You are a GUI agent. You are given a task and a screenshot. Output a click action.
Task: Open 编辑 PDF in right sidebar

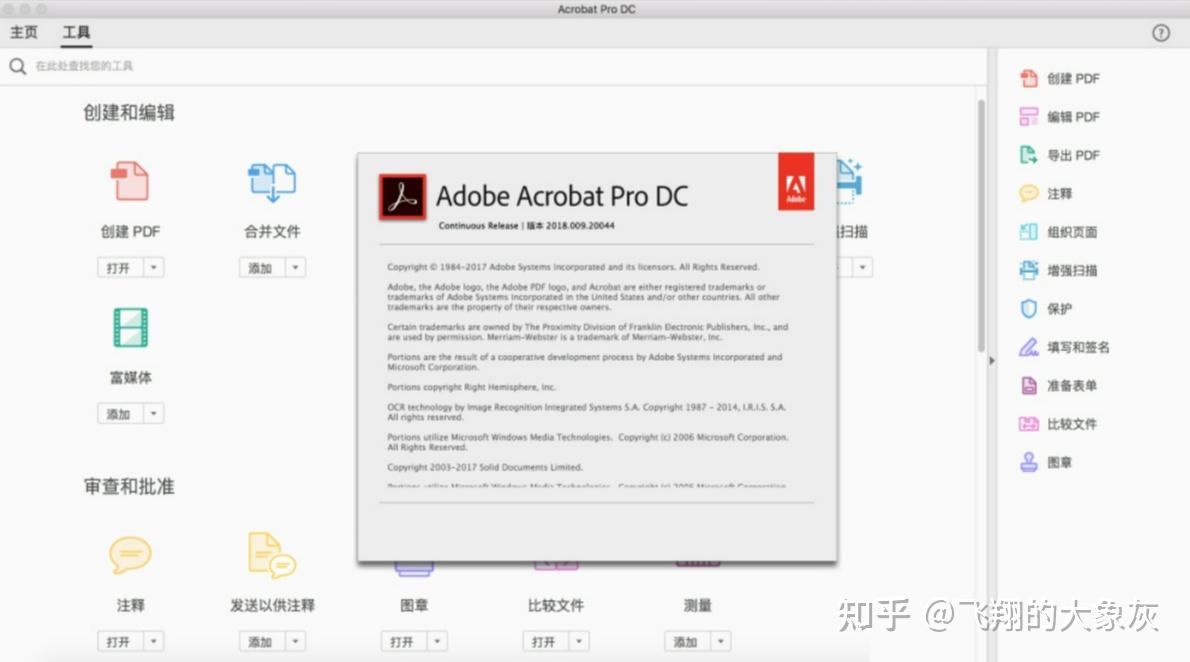point(1059,117)
